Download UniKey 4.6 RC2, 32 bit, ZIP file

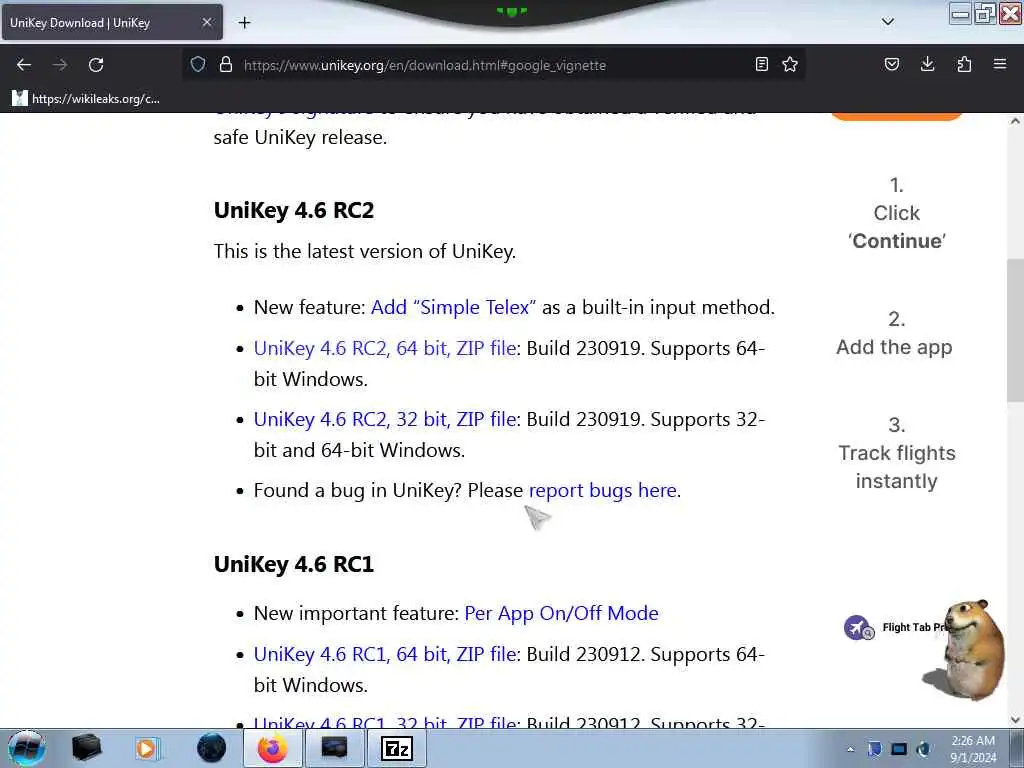(x=385, y=419)
